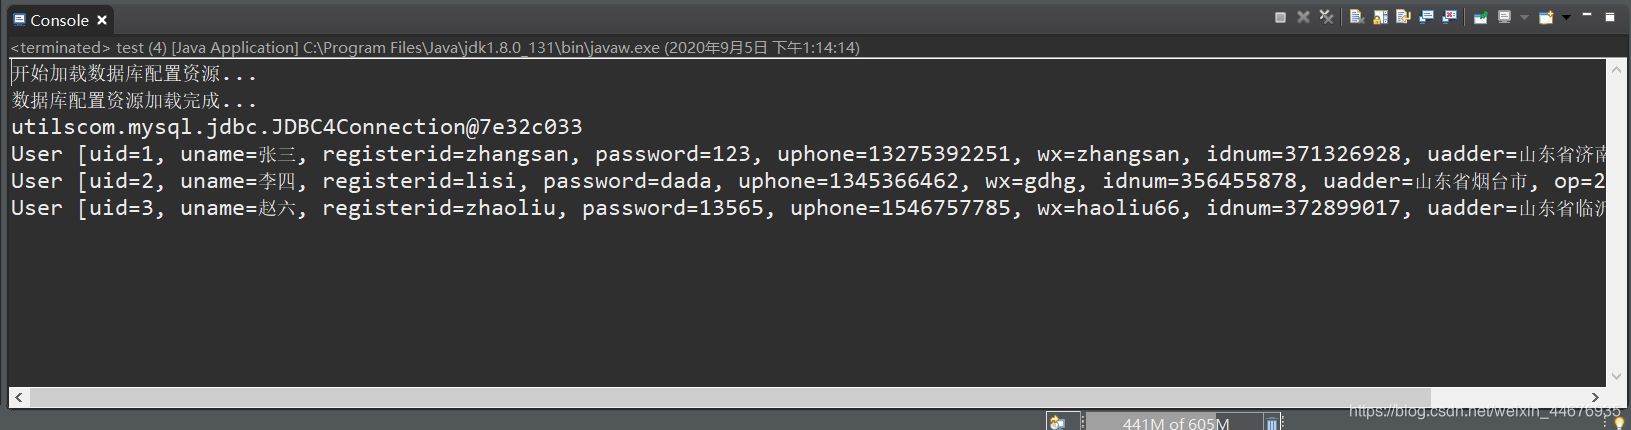Image resolution: width=1631 pixels, height=430 pixels.
Task: Click the heap memory status bar
Action: pos(1175,423)
